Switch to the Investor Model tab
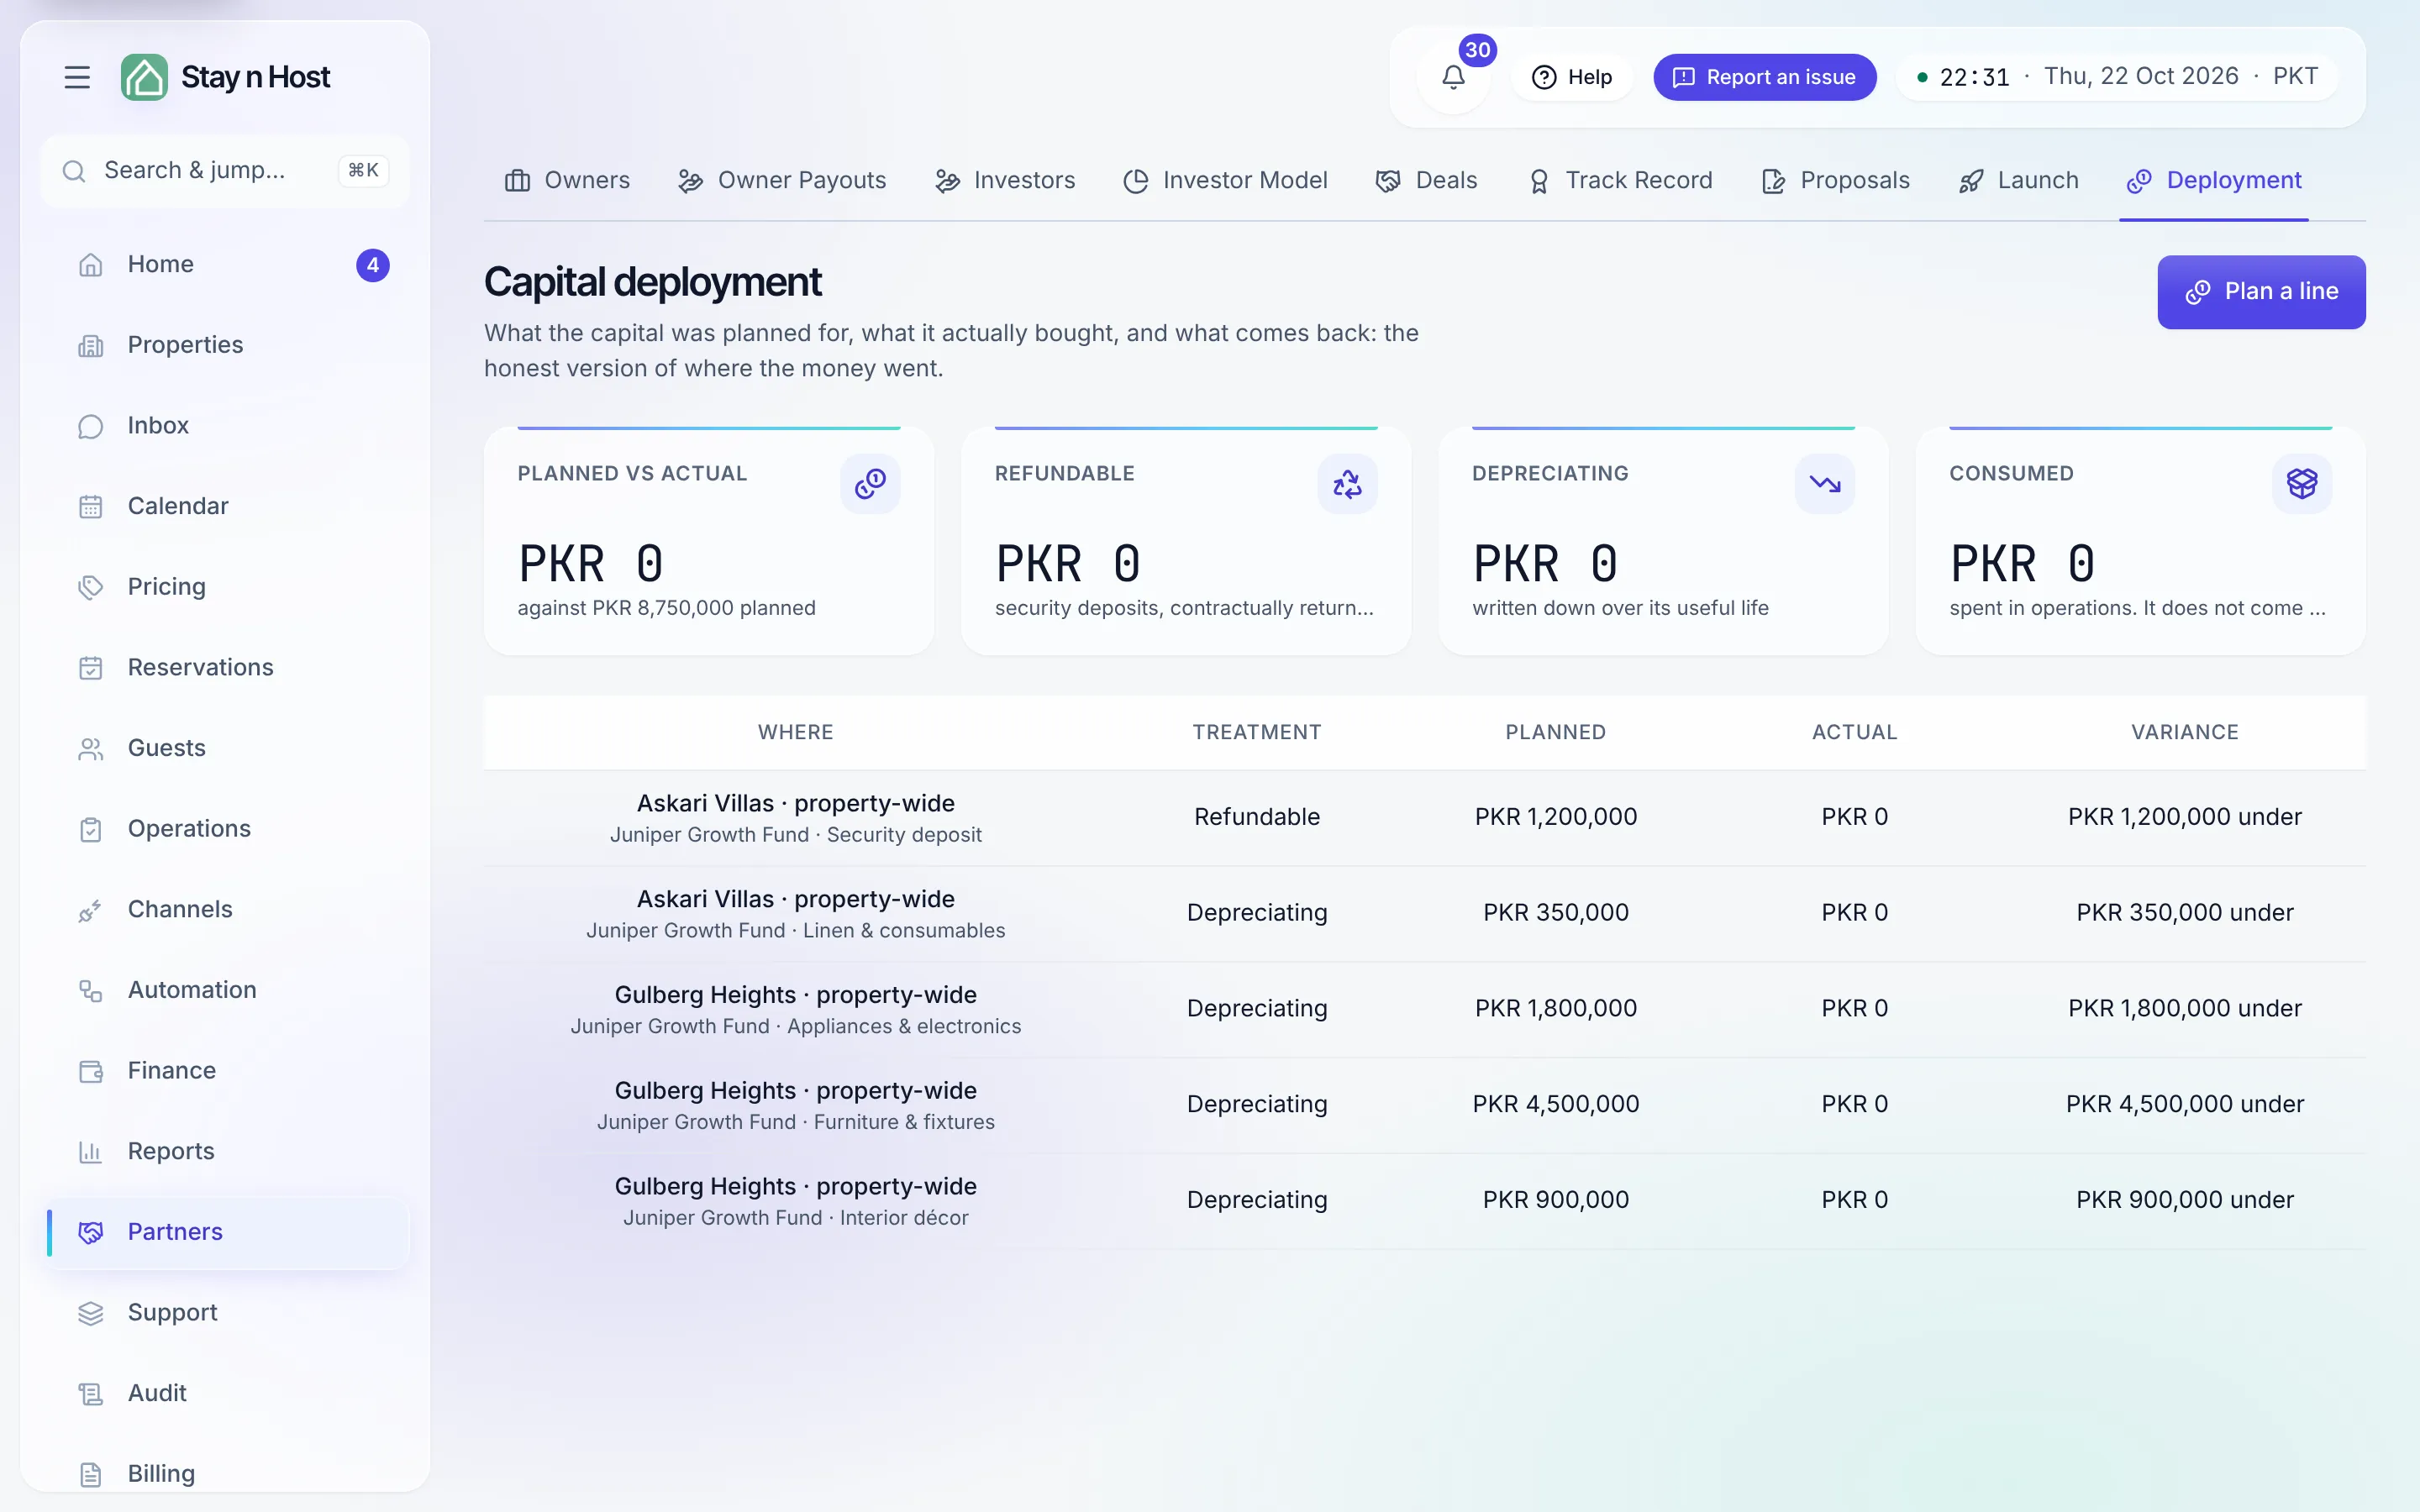This screenshot has width=2420, height=1512. point(1225,181)
